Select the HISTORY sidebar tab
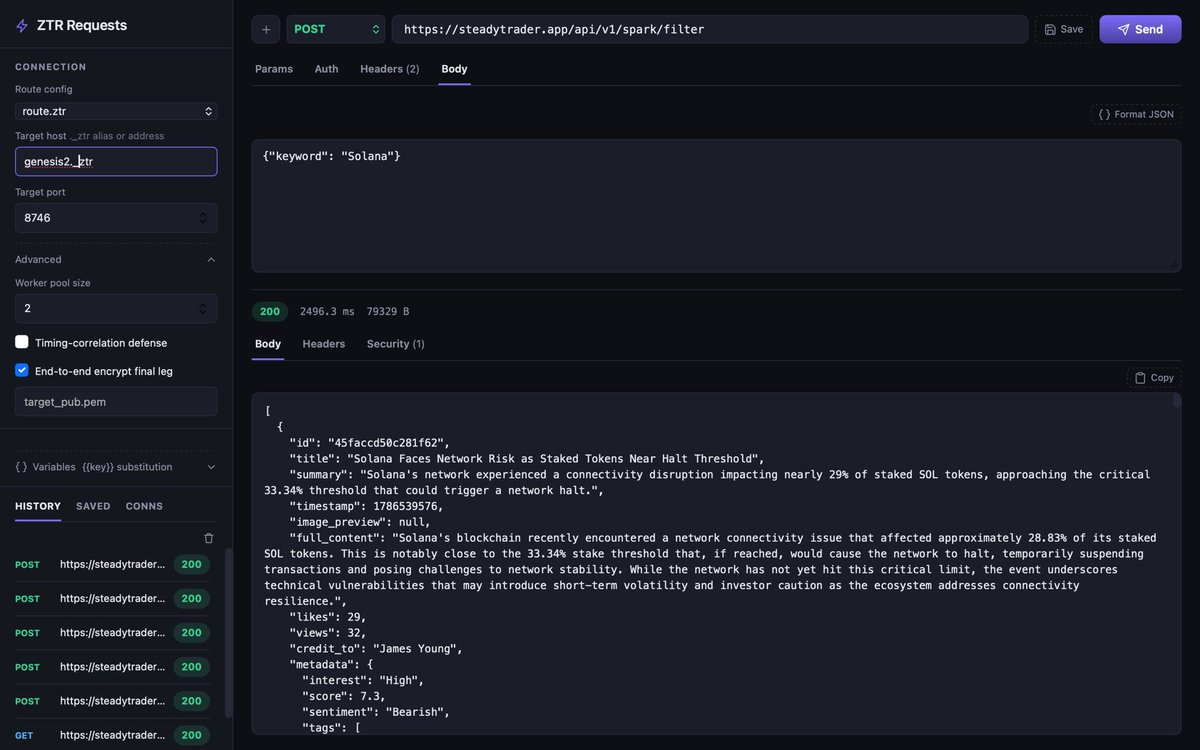 [x=38, y=506]
